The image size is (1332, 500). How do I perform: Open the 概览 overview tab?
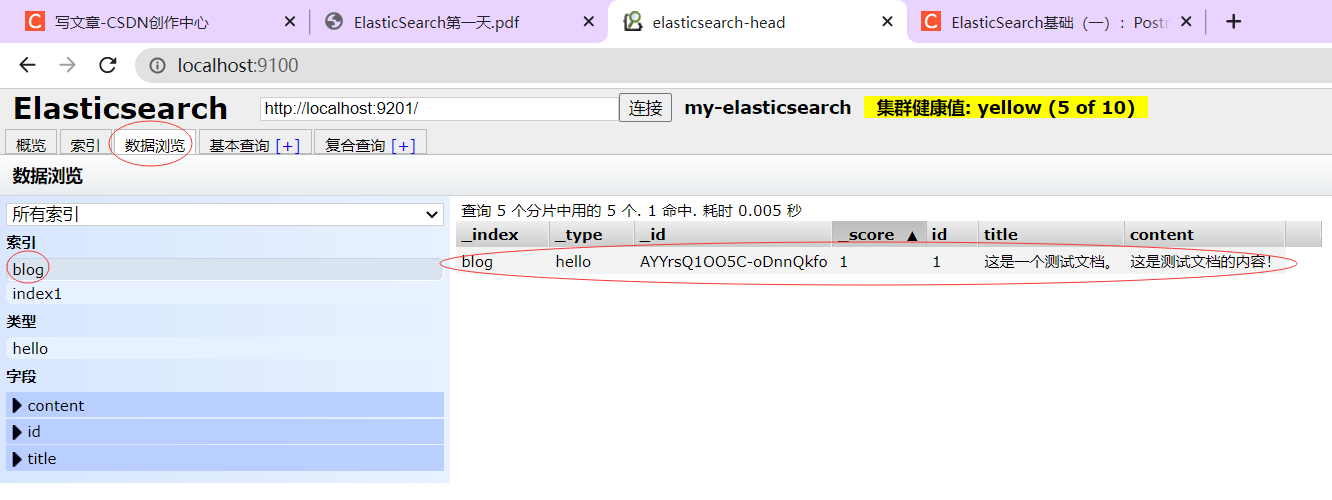tap(31, 144)
